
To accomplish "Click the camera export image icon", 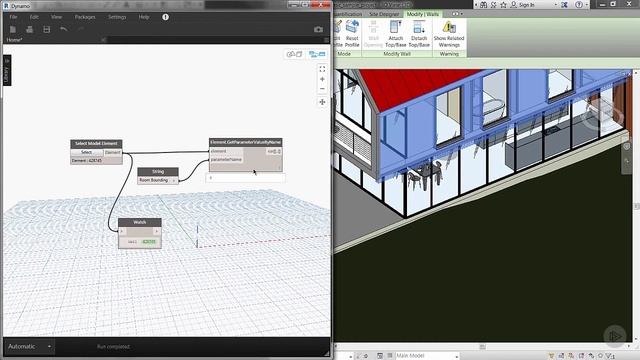I will click(318, 29).
